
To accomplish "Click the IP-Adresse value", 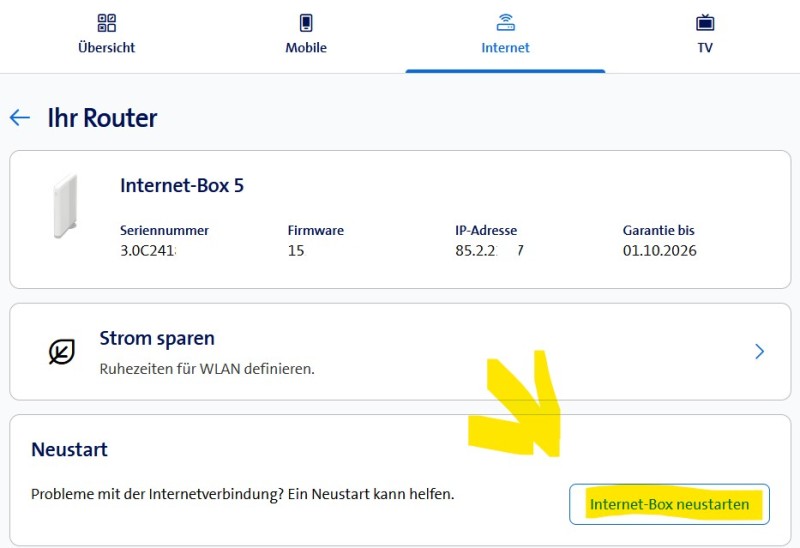I will coord(488,251).
